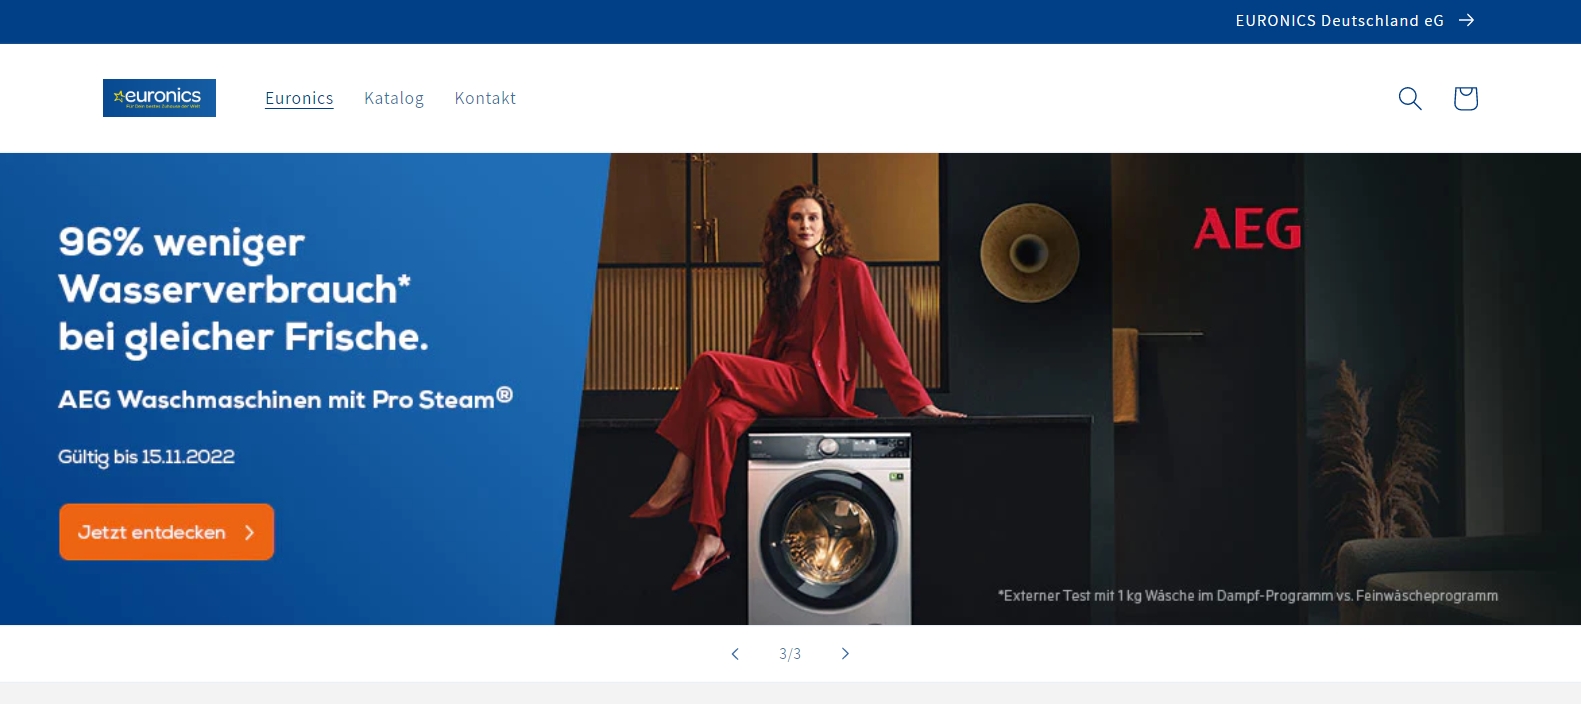Go to previous slide with left chevron
Viewport: 1581px width, 704px height.
click(x=735, y=654)
